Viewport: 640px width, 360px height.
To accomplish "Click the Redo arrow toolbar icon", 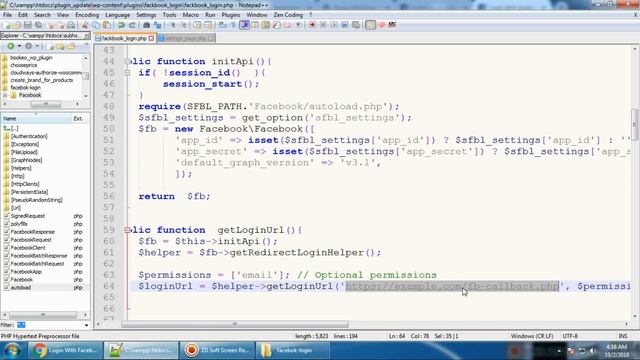I will (132, 25).
